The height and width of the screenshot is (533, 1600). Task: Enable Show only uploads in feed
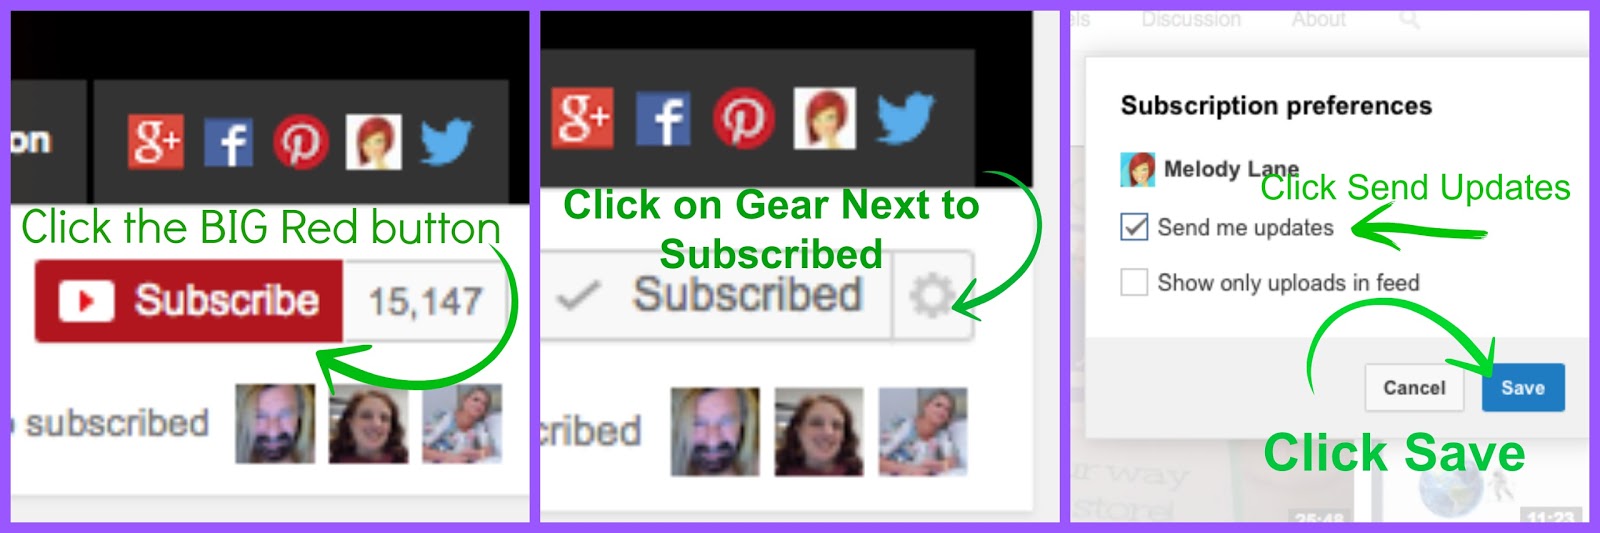pos(1134,282)
